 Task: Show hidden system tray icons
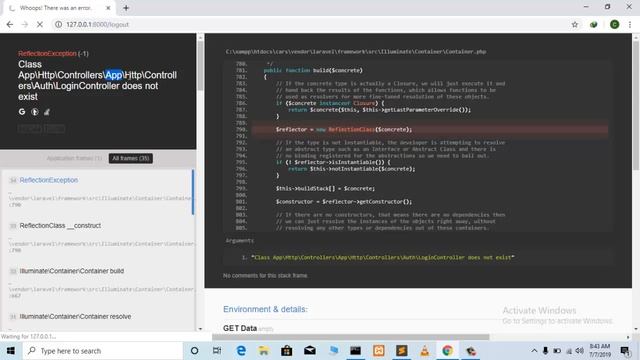534,351
